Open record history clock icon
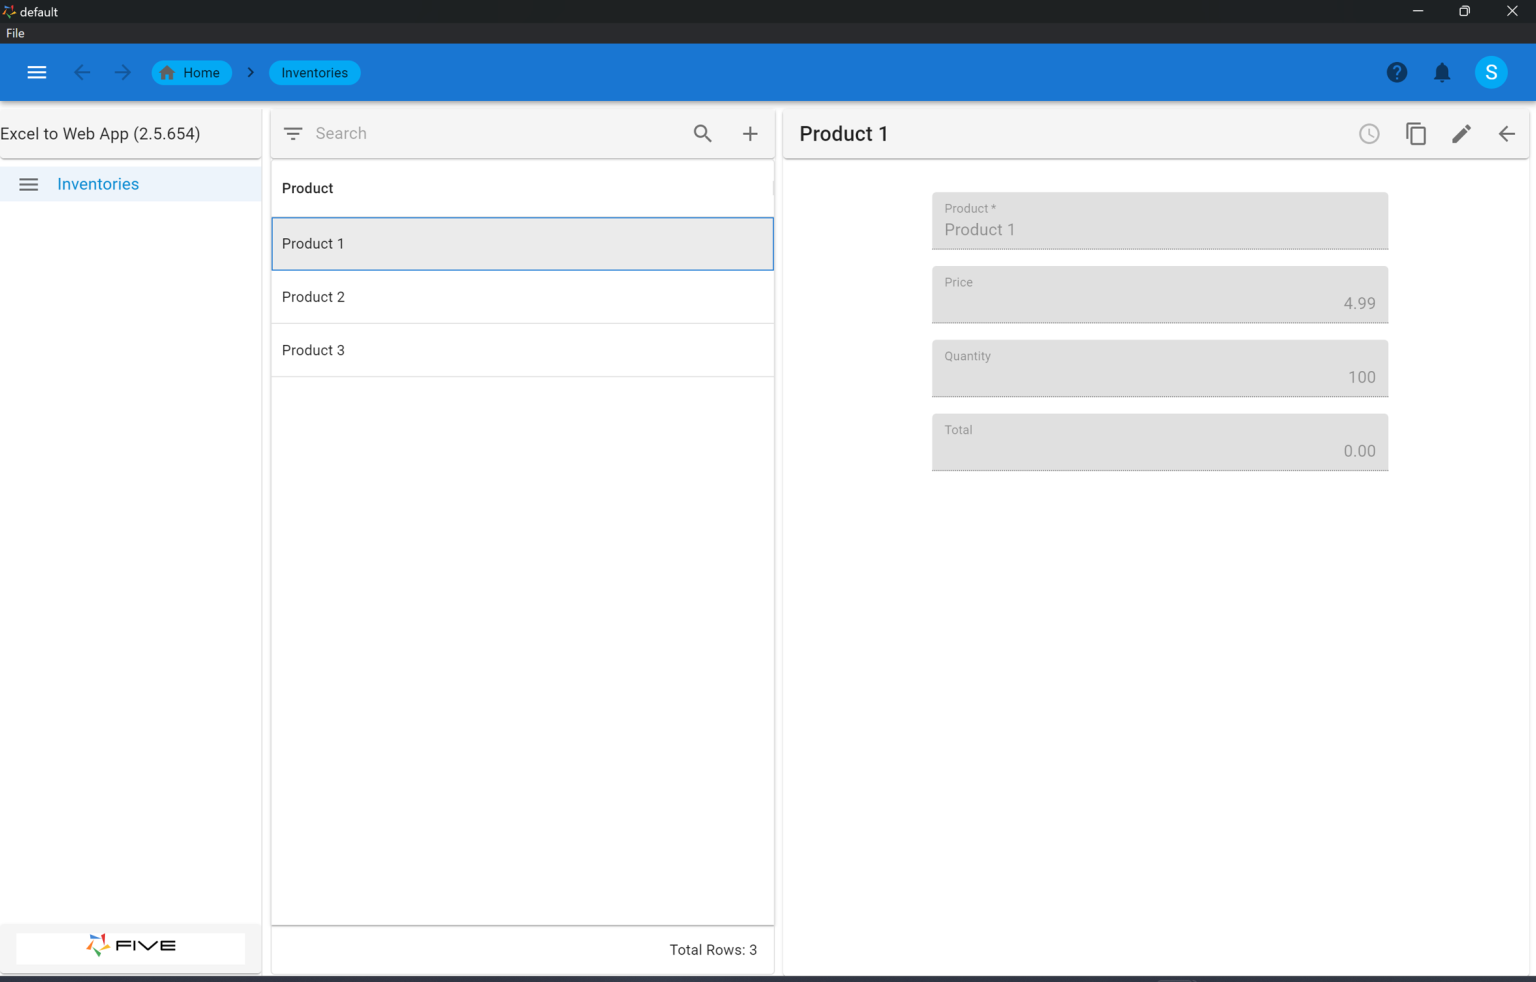This screenshot has width=1536, height=982. click(1369, 134)
